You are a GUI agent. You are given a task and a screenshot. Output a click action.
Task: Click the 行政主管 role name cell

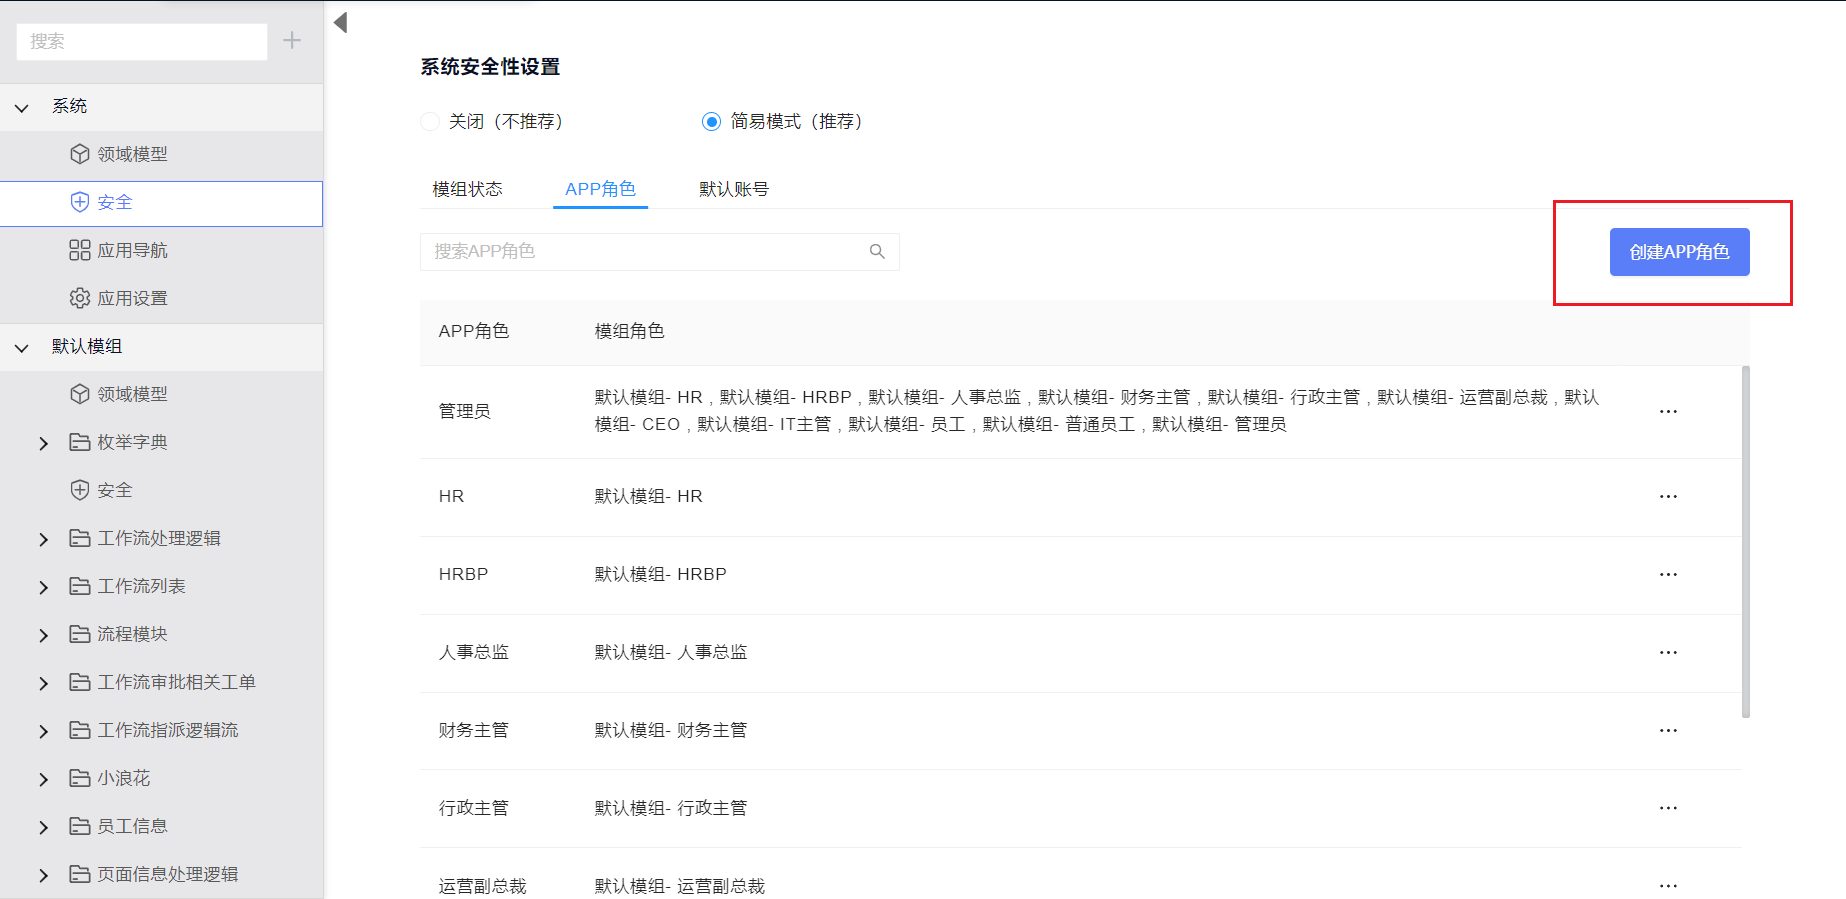[473, 808]
